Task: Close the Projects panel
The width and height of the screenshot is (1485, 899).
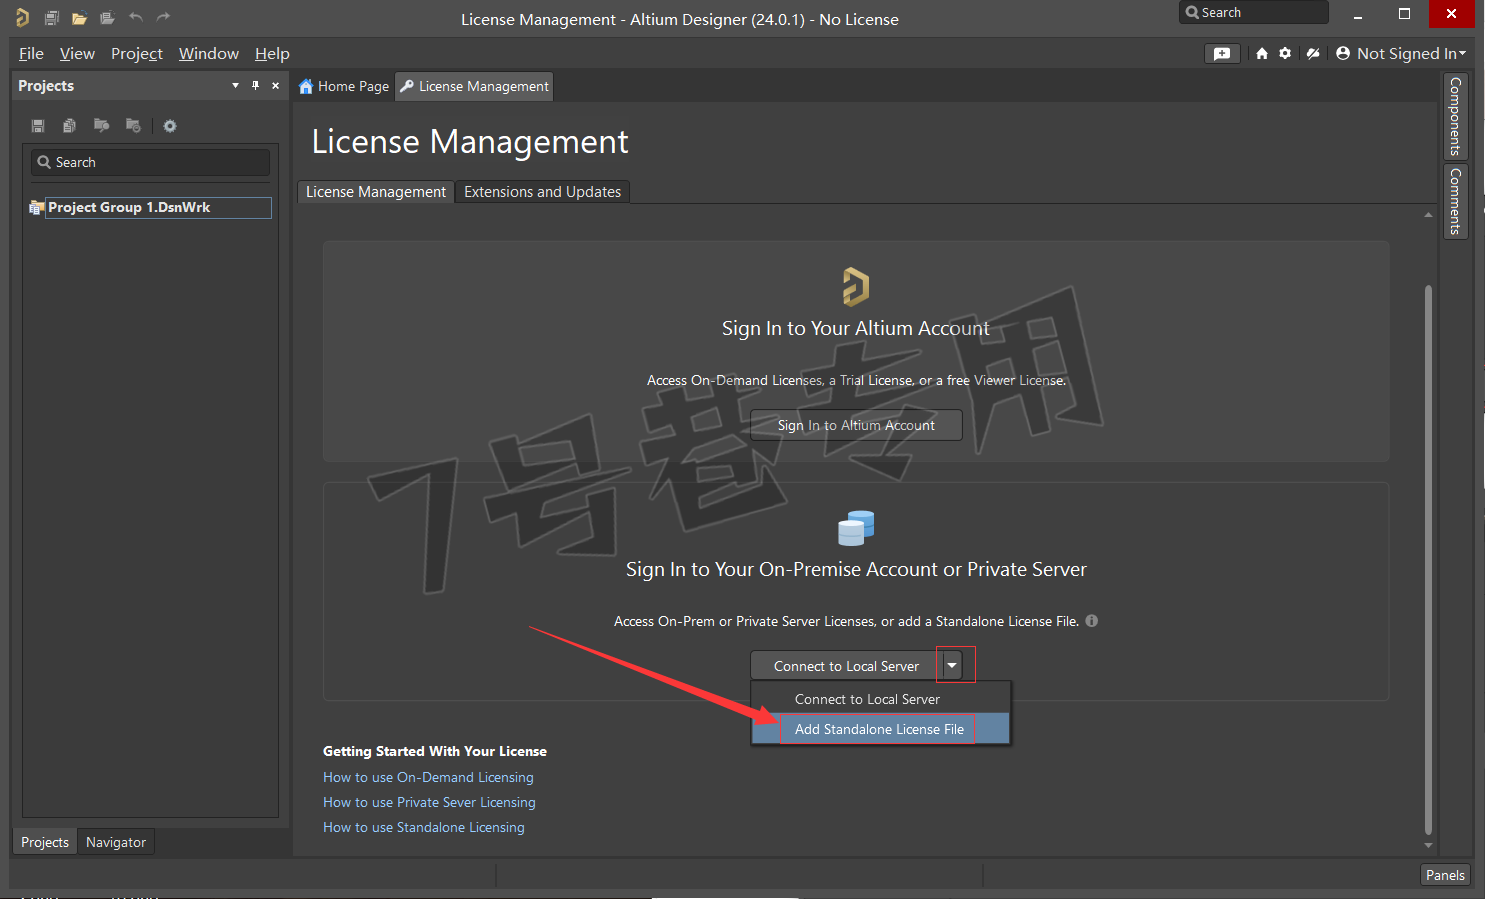Action: (x=275, y=86)
